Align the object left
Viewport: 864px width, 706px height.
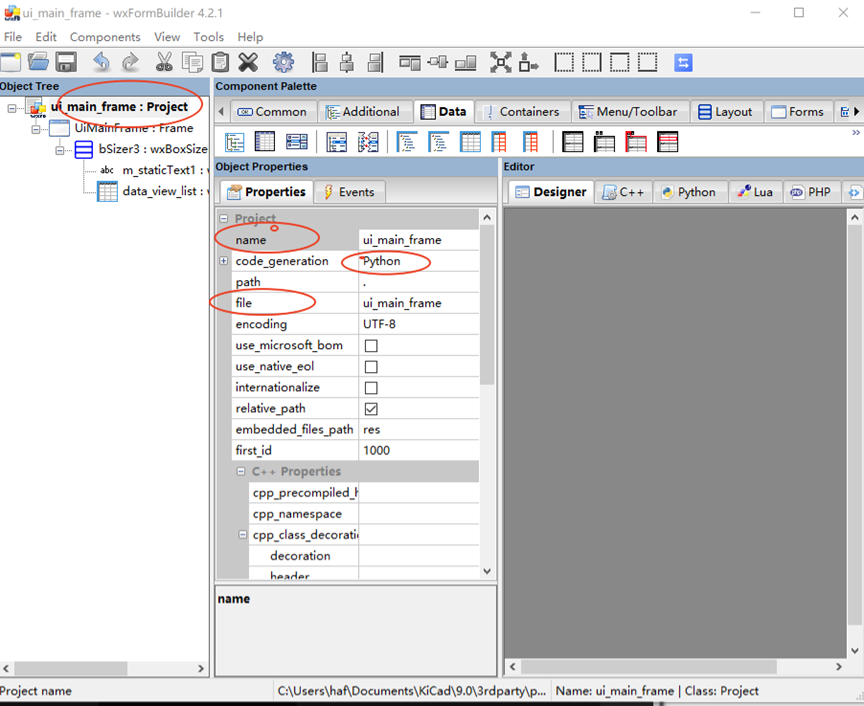(320, 62)
